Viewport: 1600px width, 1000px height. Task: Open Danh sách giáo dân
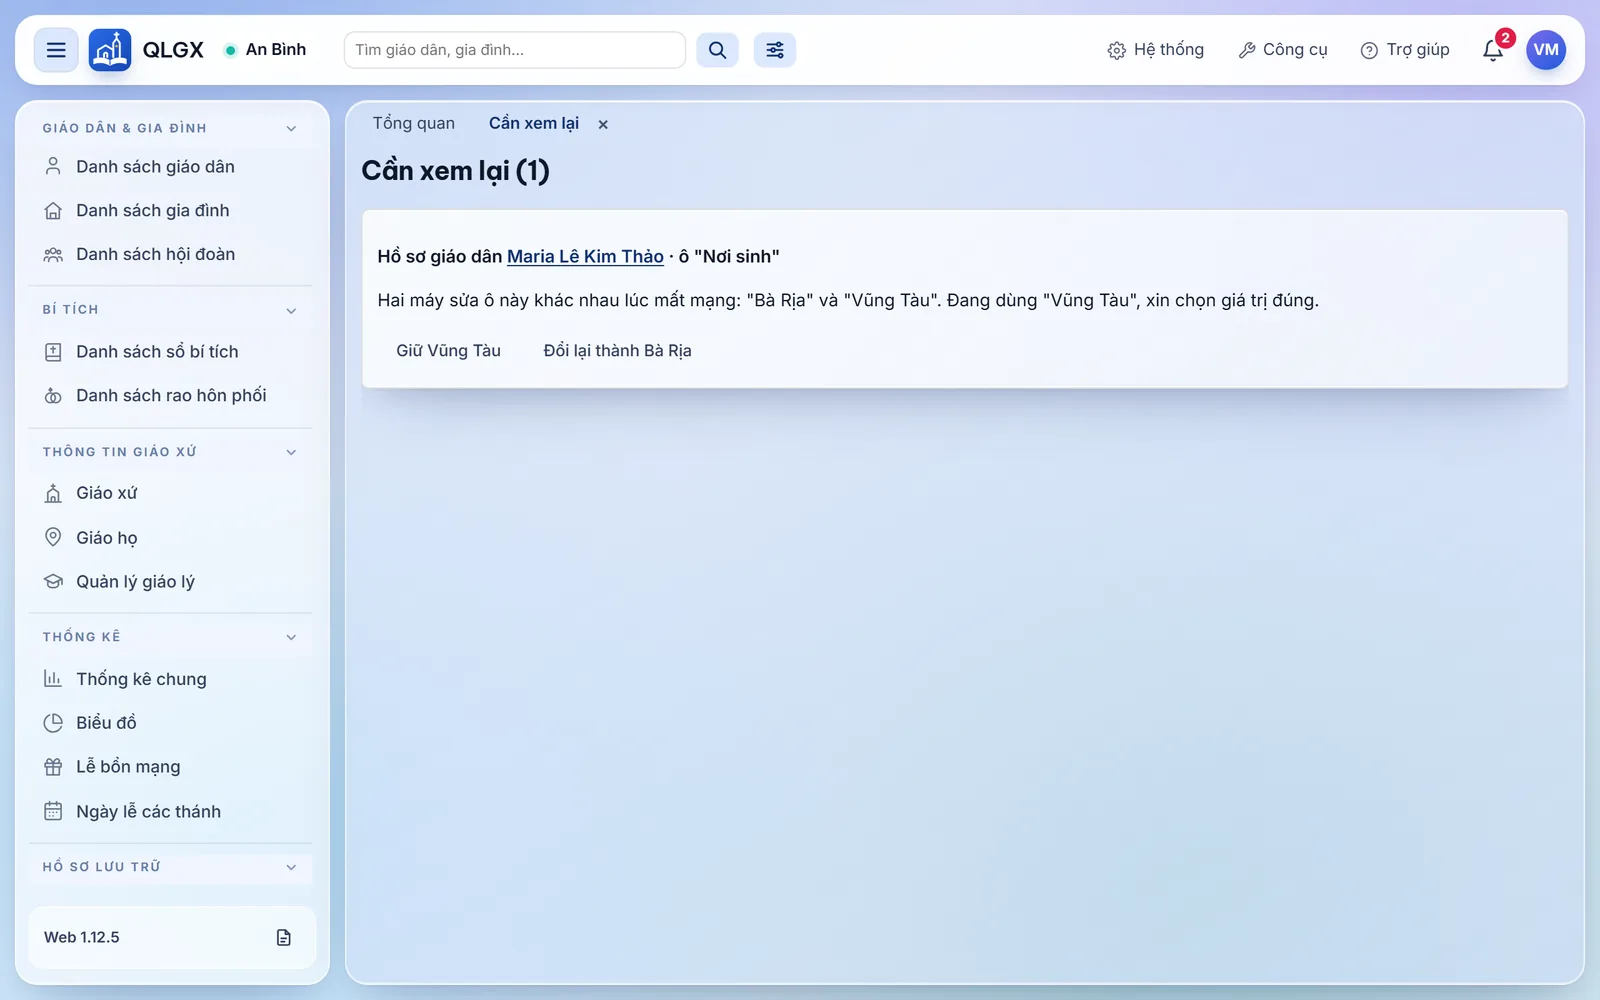(x=171, y=167)
